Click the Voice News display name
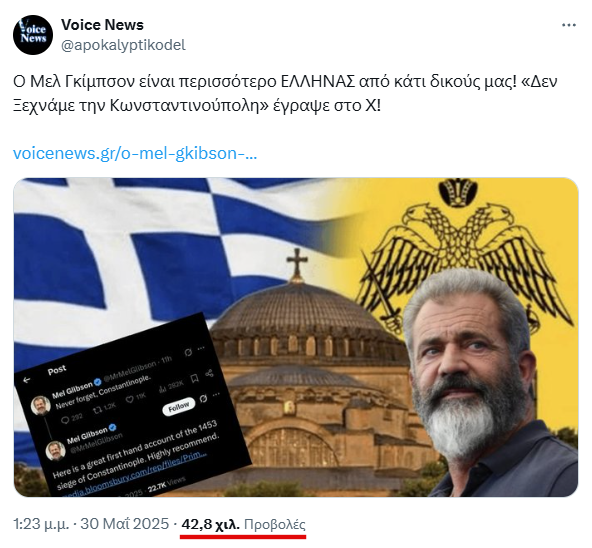592x548 pixels. (x=102, y=25)
